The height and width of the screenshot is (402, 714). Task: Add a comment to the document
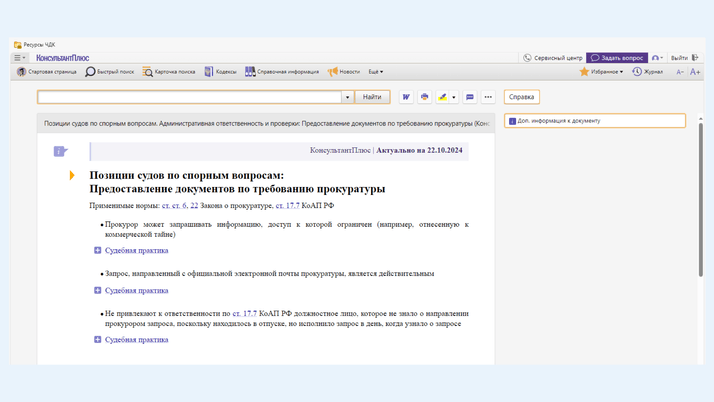tap(469, 97)
